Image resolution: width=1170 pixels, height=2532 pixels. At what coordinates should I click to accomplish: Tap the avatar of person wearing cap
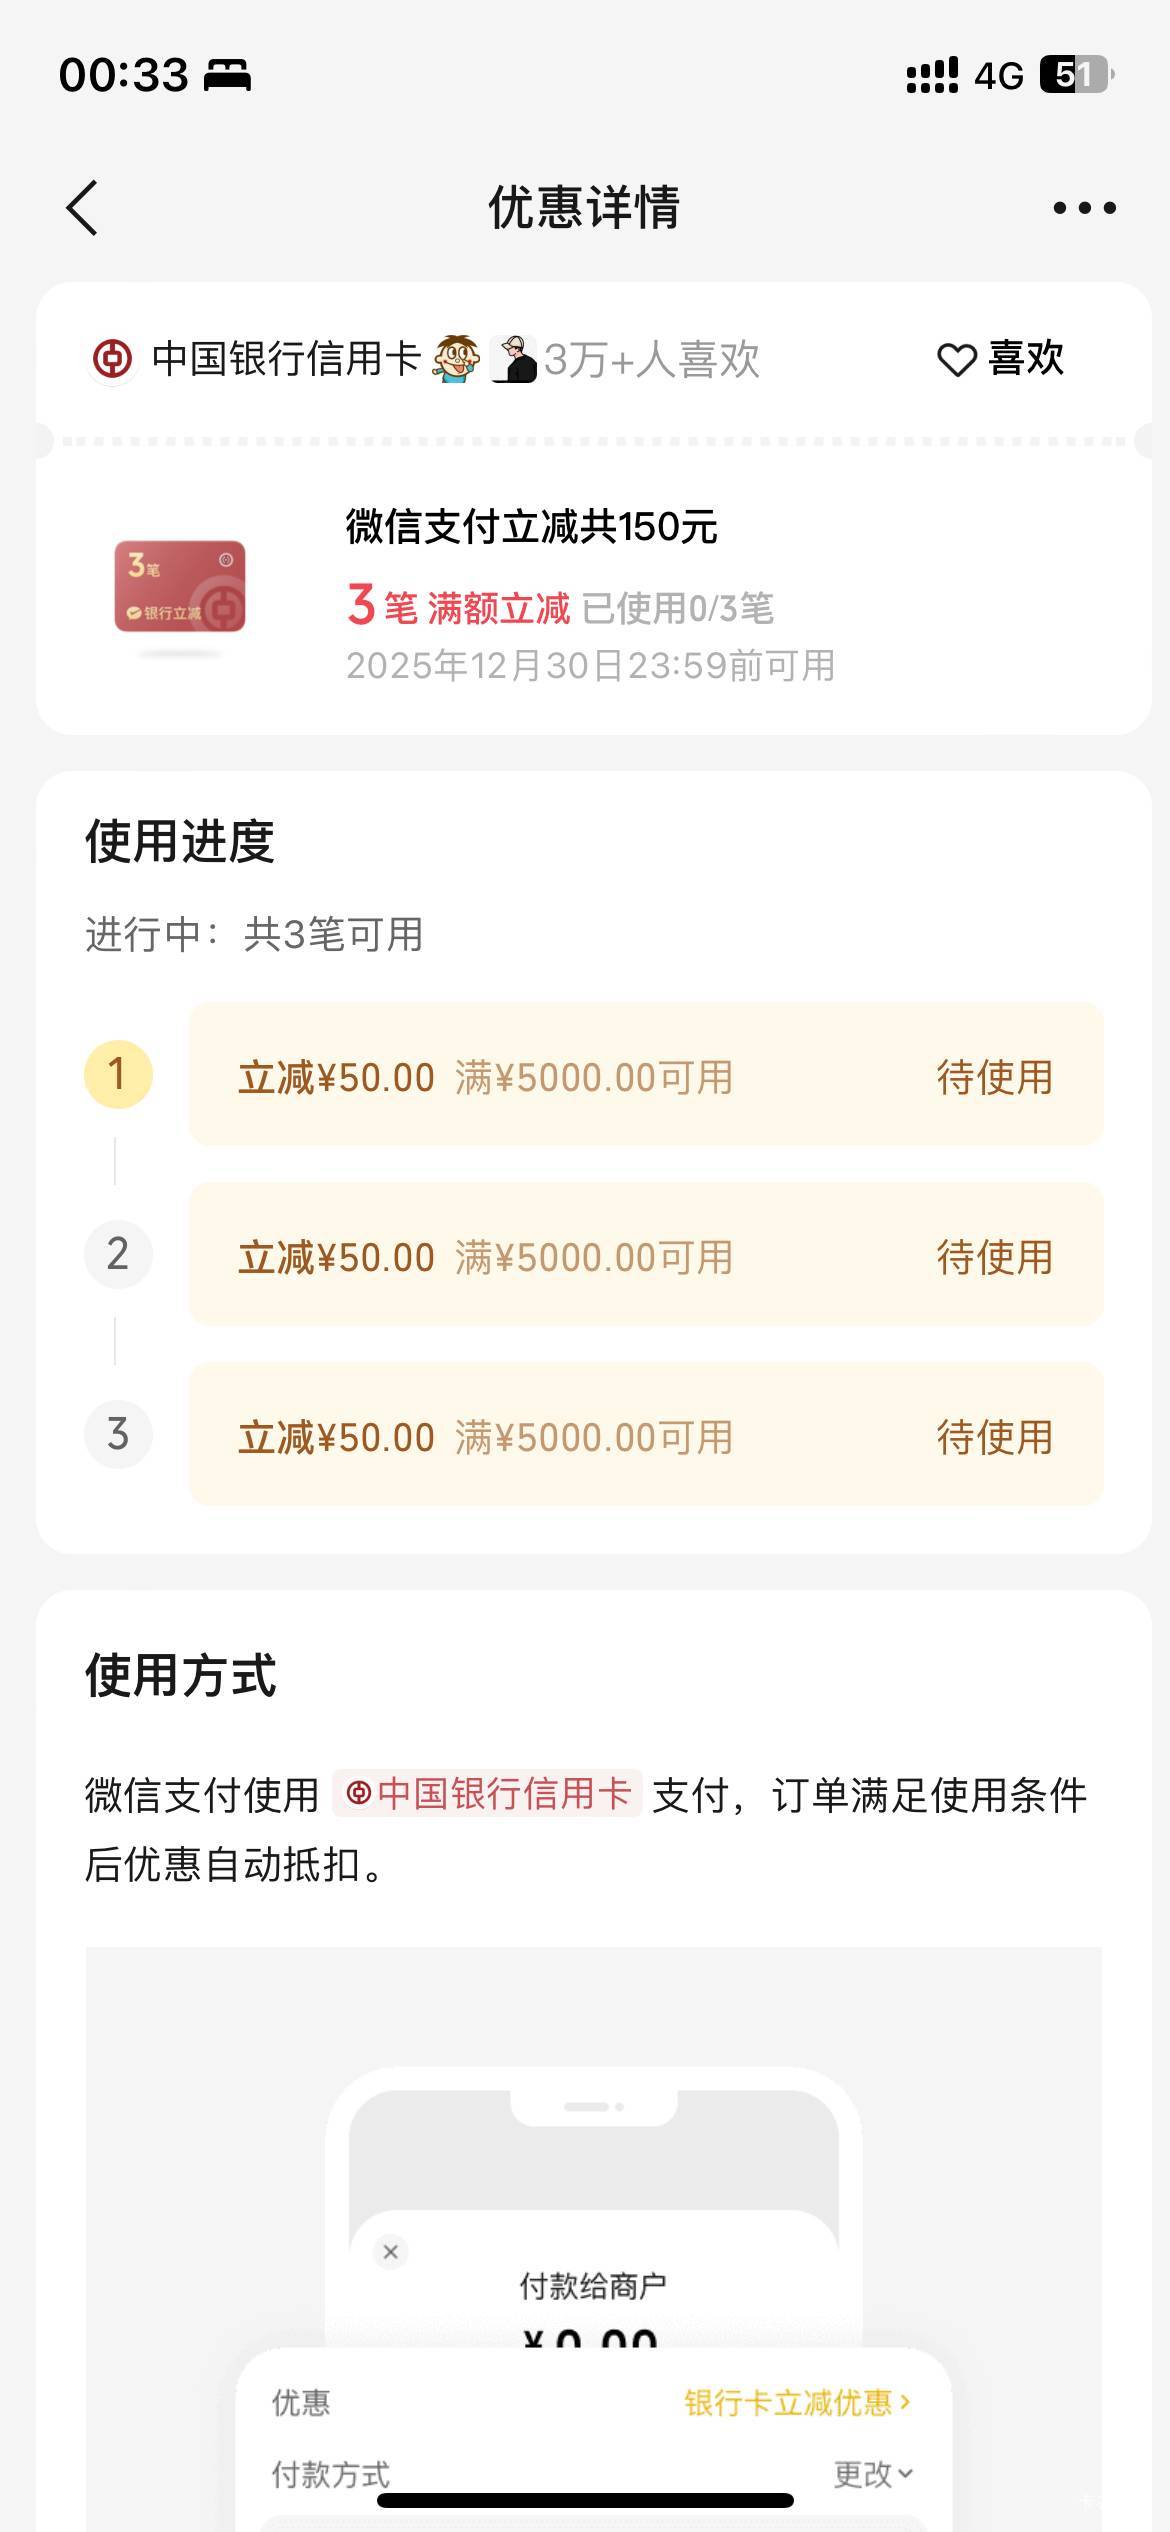point(514,360)
